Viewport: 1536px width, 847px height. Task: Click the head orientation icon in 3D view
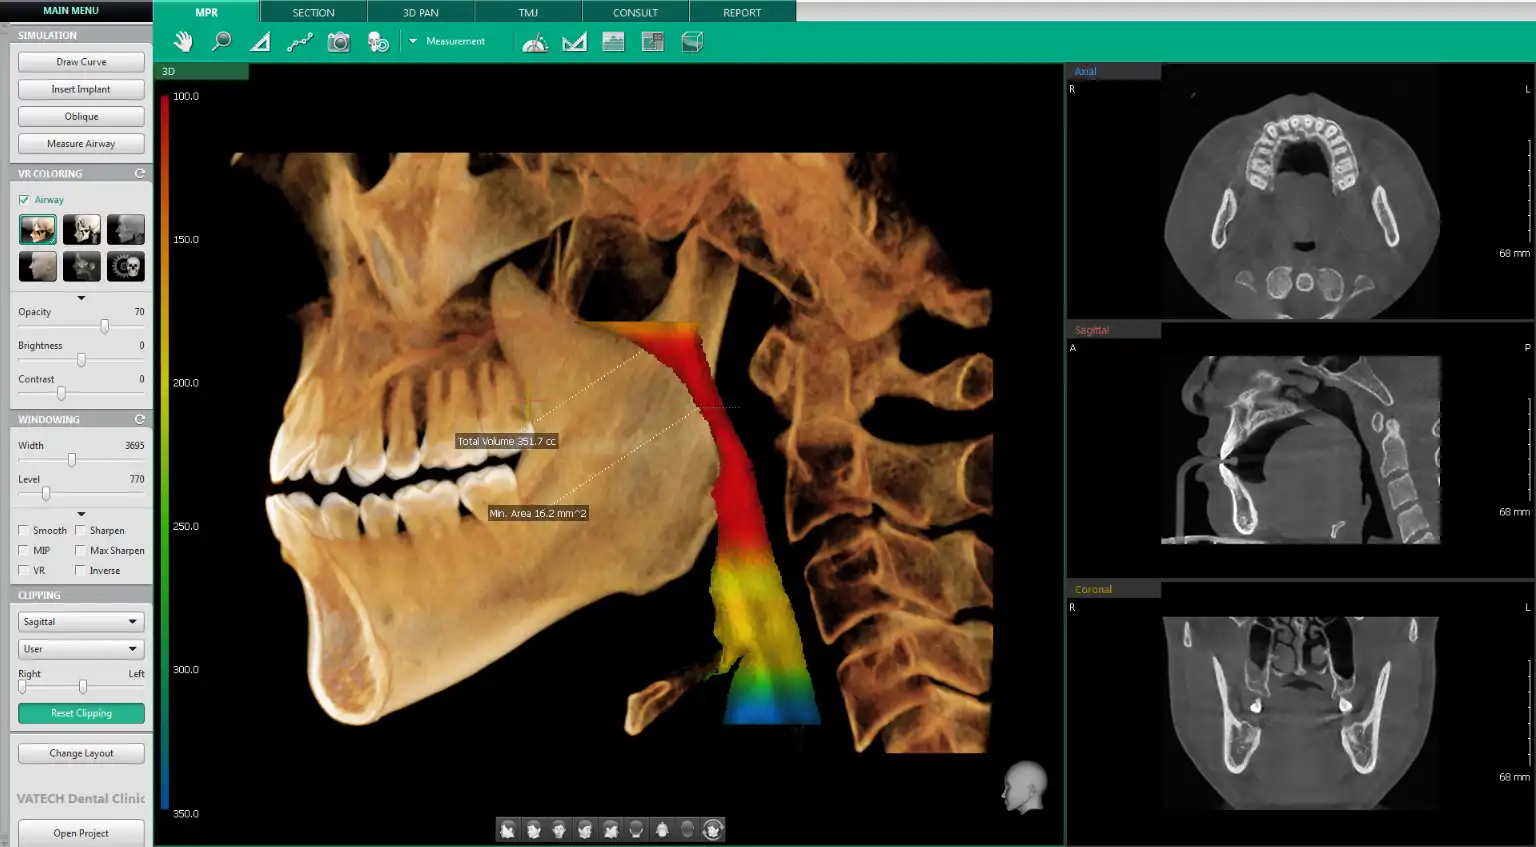[x=1023, y=787]
